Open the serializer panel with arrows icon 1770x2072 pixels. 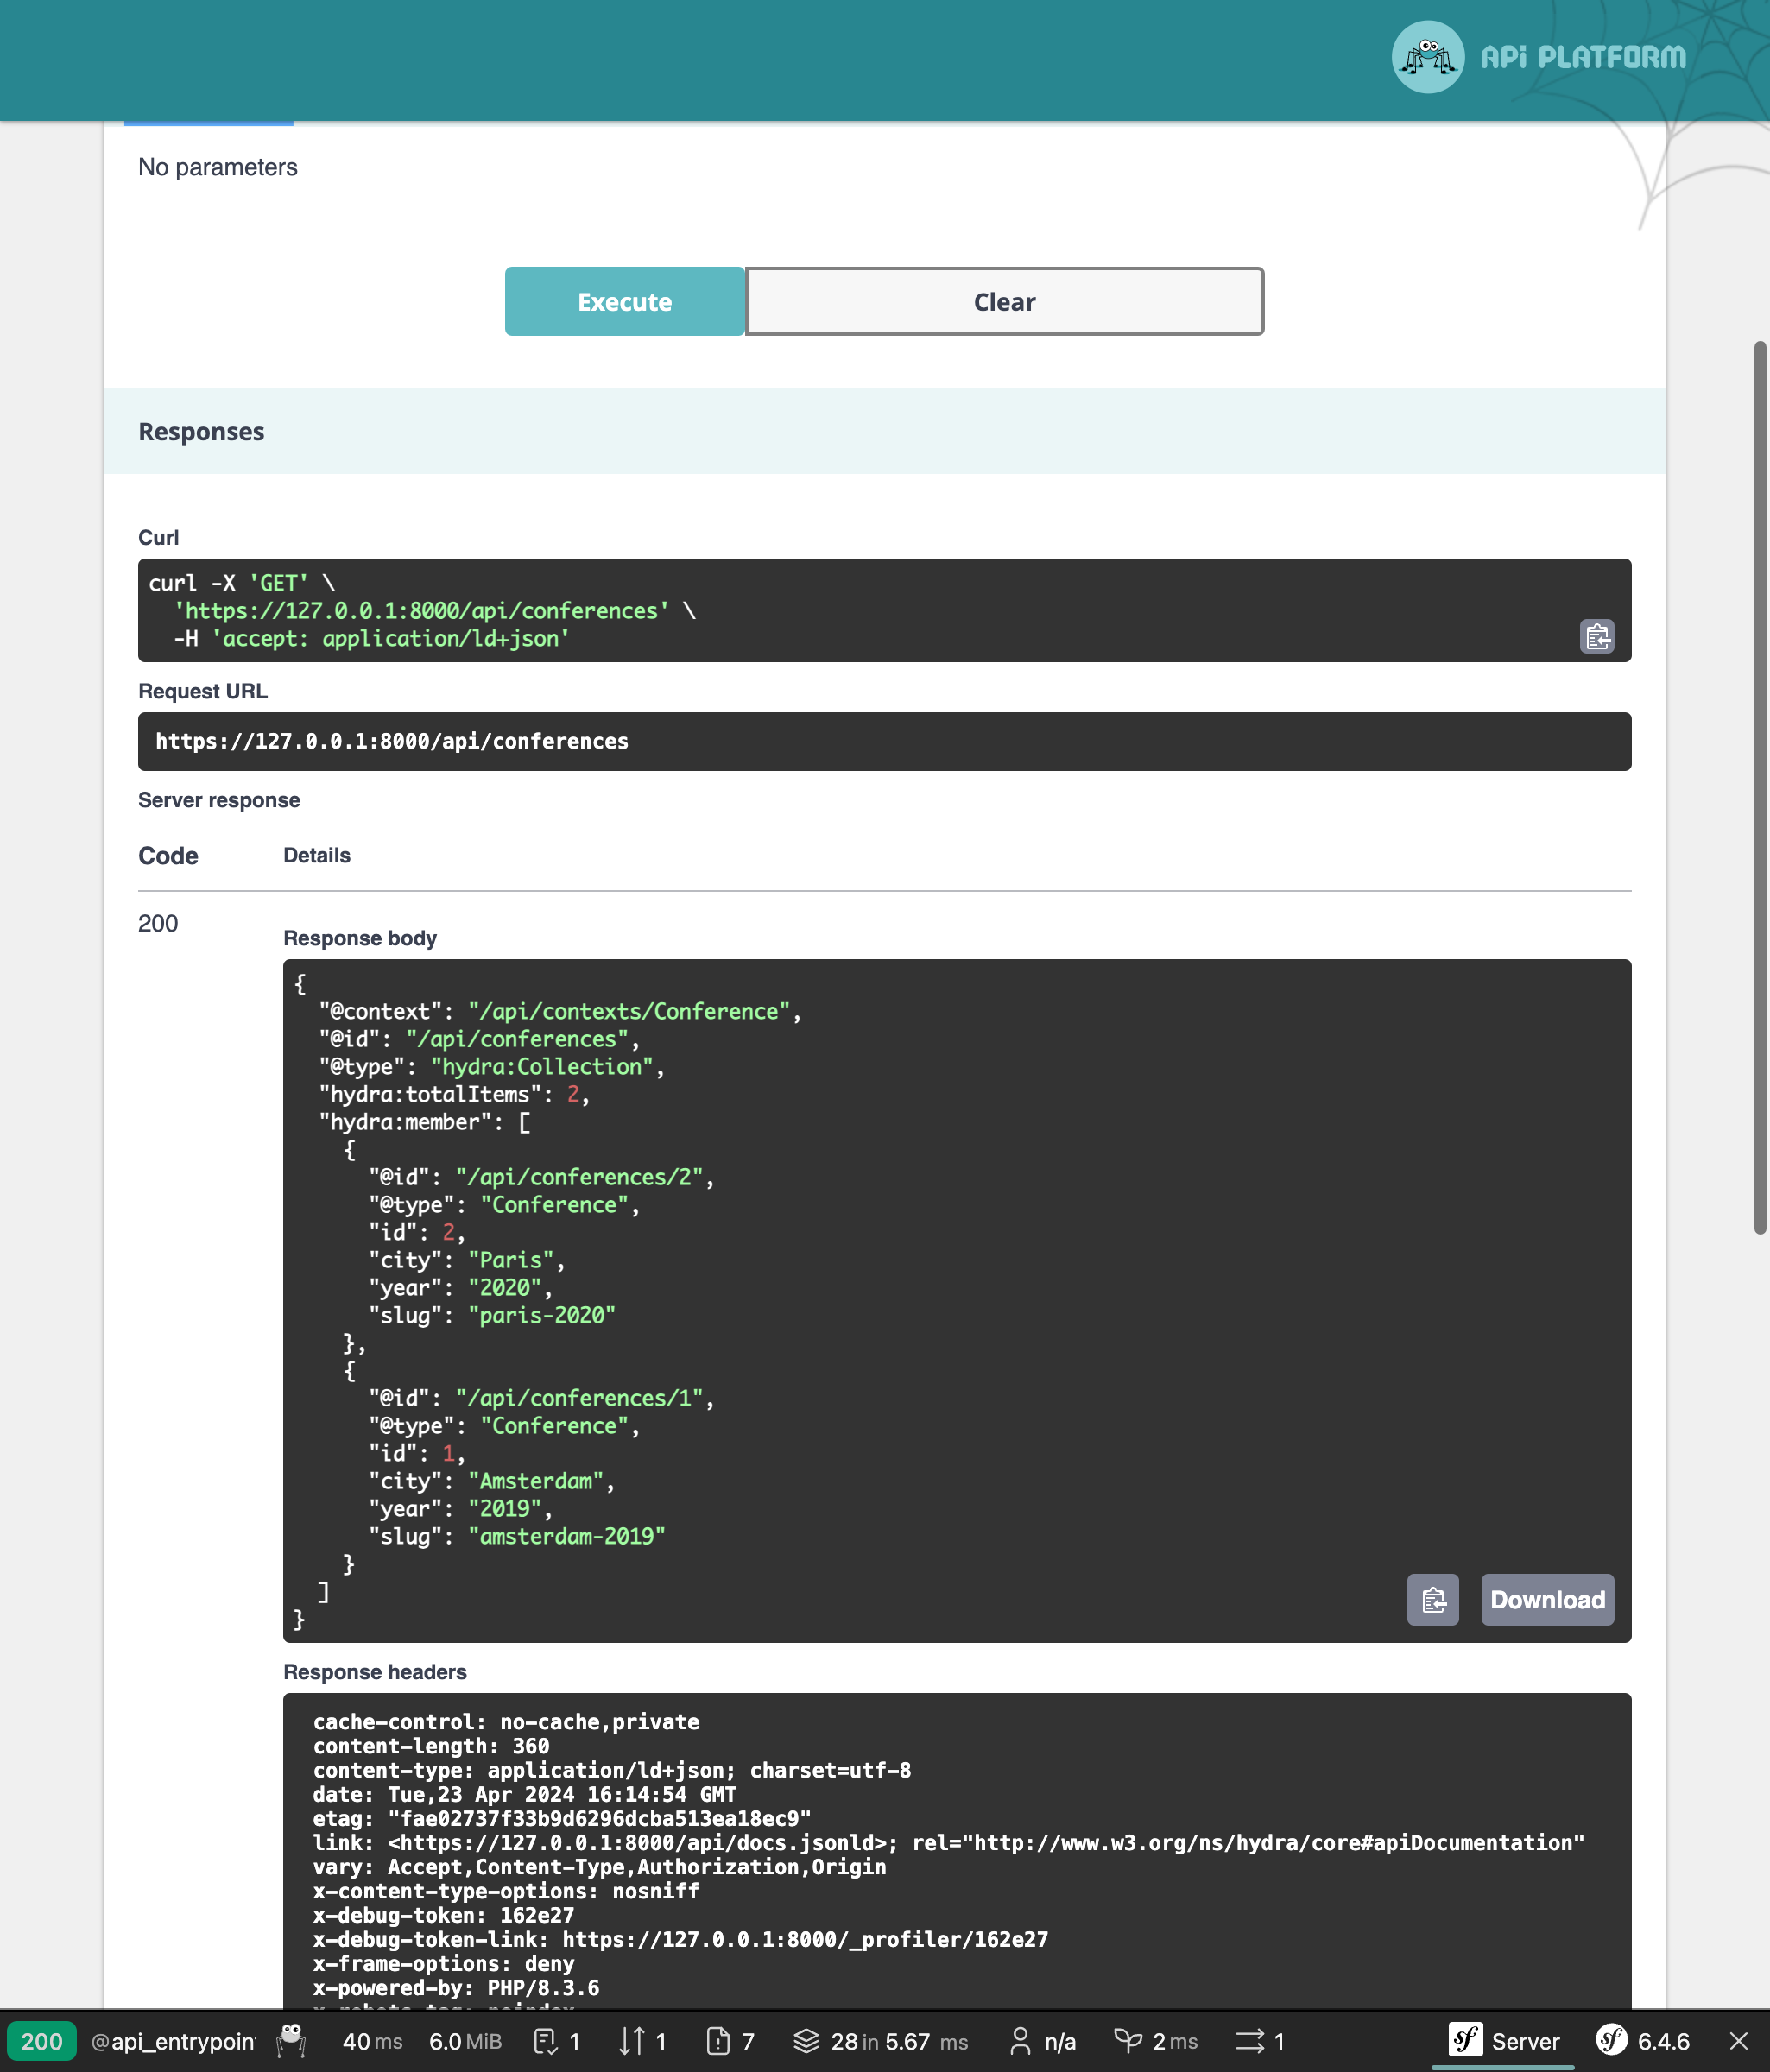(641, 2040)
